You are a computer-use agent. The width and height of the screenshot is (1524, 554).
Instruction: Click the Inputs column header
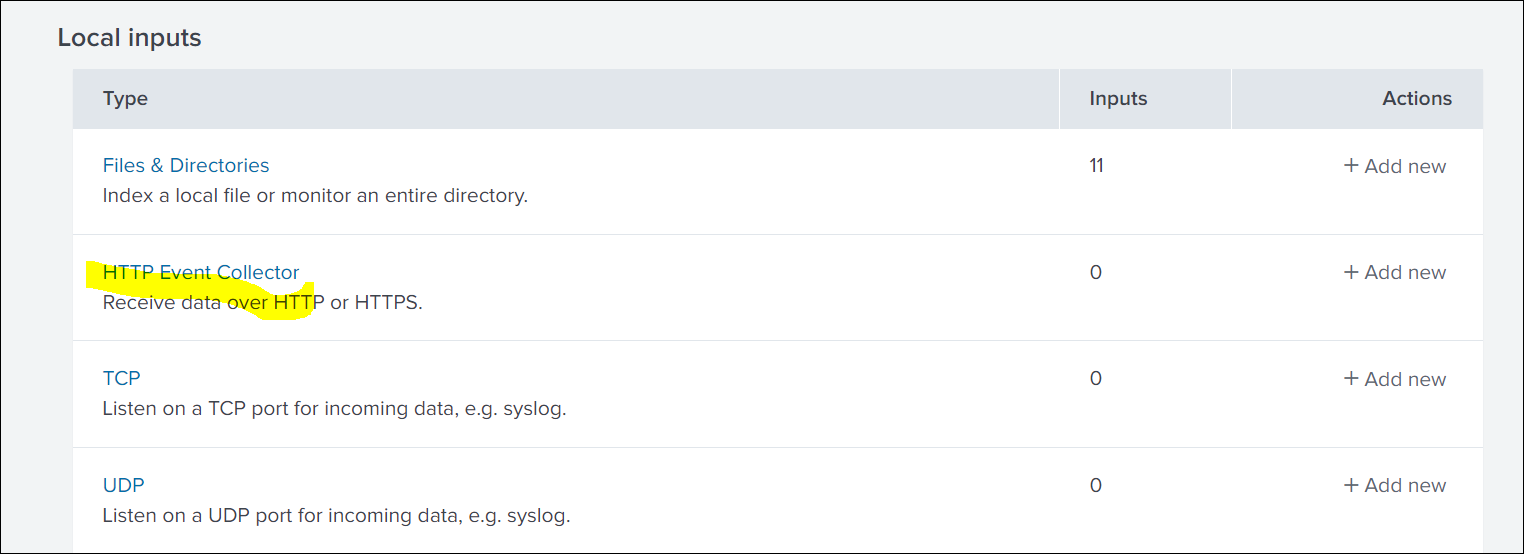click(x=1118, y=99)
